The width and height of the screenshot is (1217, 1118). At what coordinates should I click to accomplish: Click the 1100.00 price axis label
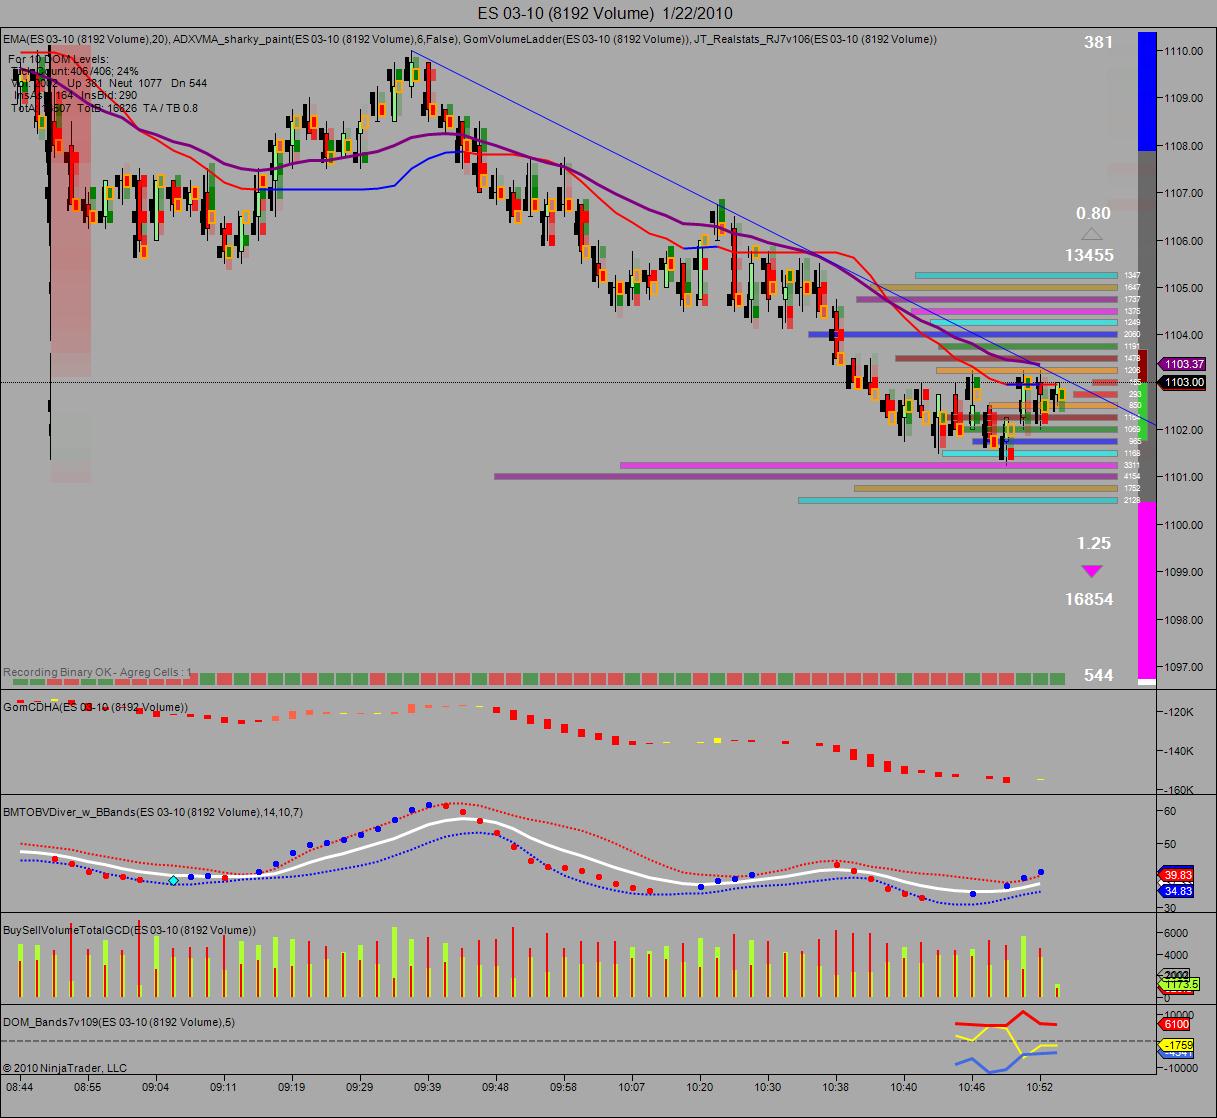pos(1182,525)
